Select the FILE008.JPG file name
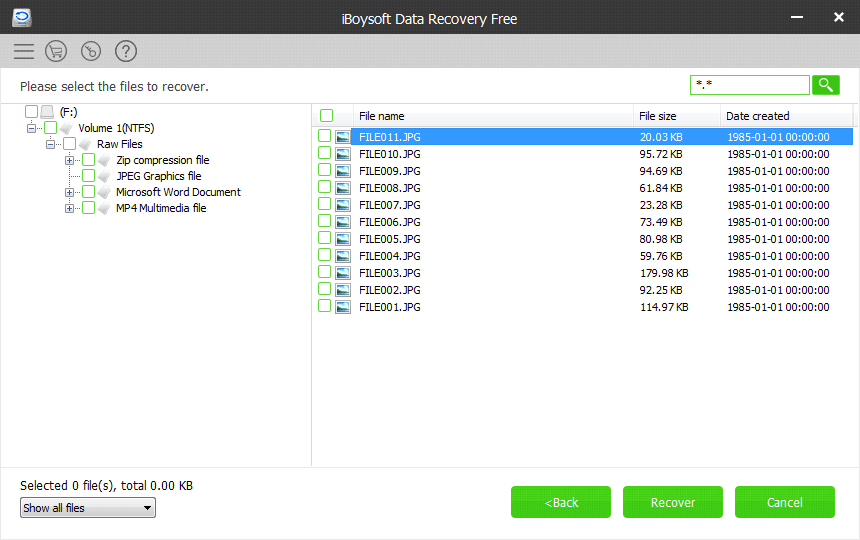This screenshot has width=860, height=540. (389, 188)
